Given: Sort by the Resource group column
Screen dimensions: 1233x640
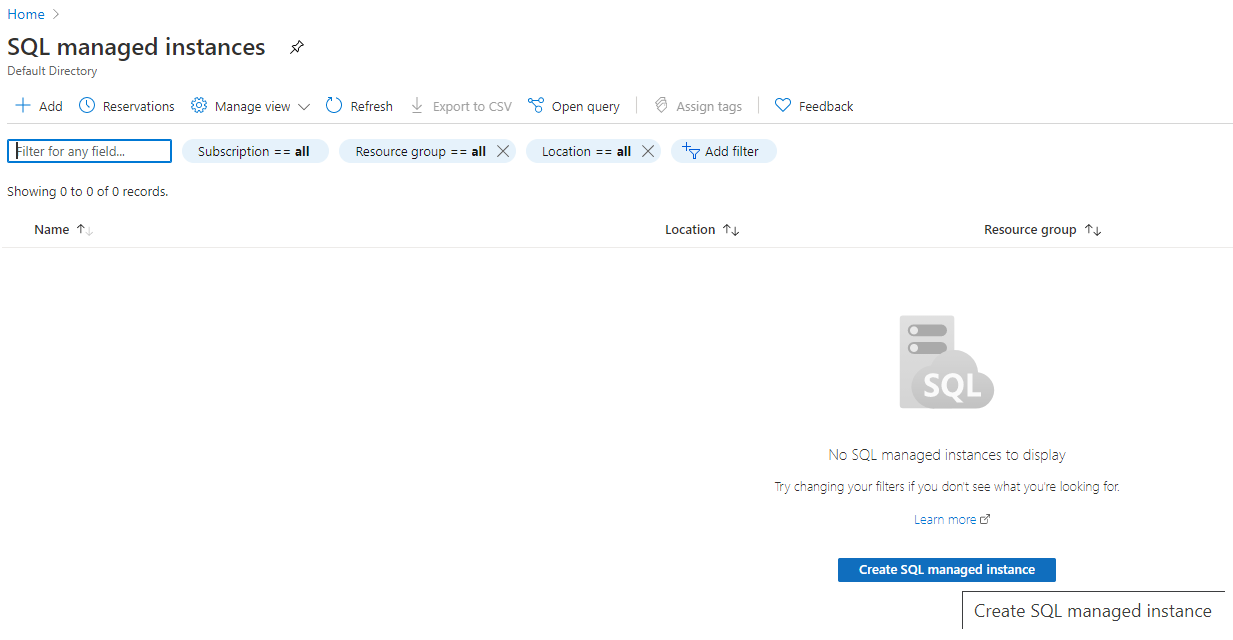Looking at the screenshot, I should pyautogui.click(x=1042, y=230).
